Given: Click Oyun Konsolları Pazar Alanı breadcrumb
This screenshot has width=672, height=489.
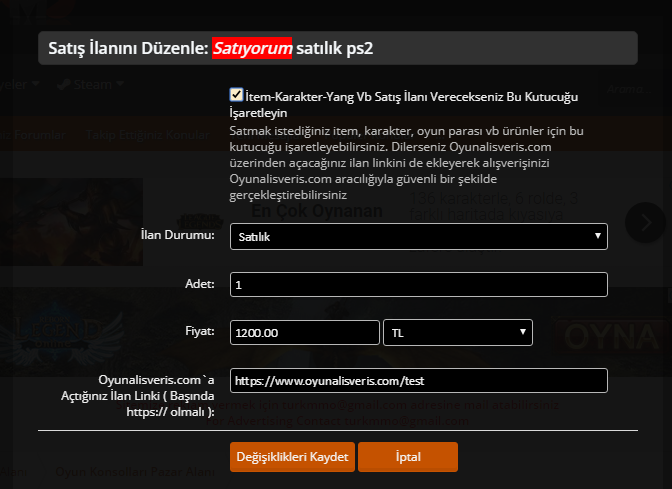Looking at the screenshot, I should (x=135, y=472).
